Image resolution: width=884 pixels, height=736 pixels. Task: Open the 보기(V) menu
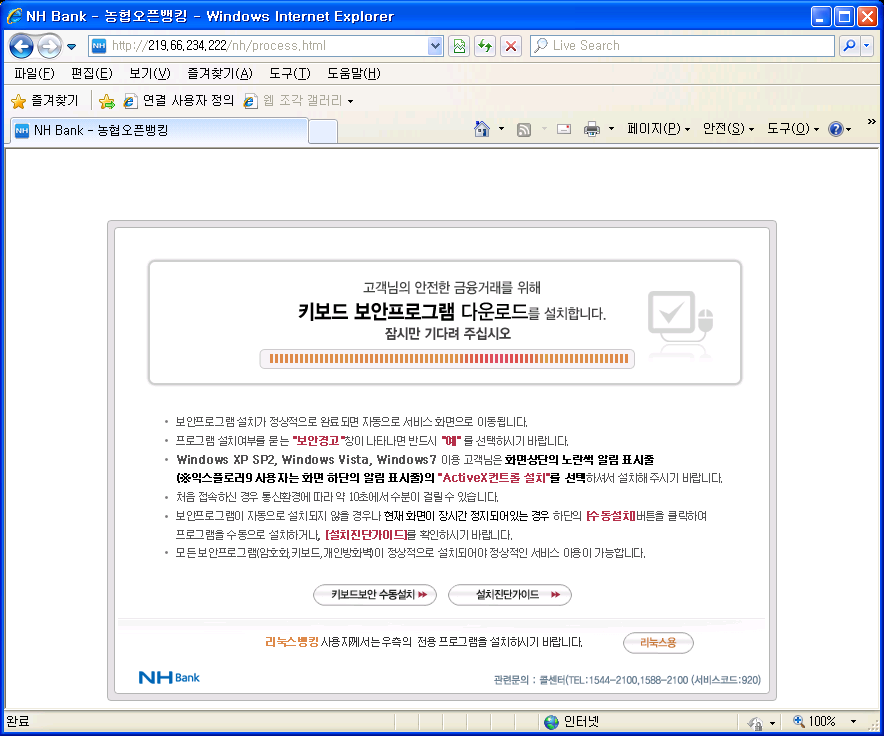(x=149, y=73)
